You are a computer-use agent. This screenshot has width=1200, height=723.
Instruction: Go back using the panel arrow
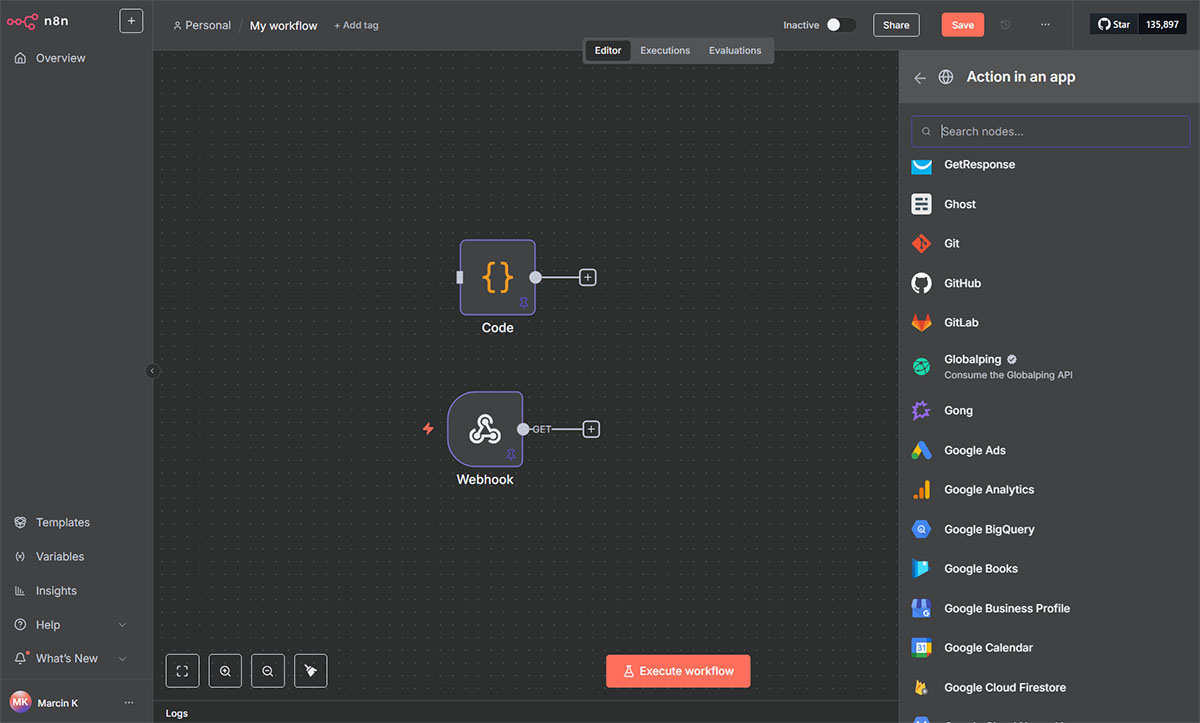coord(920,77)
